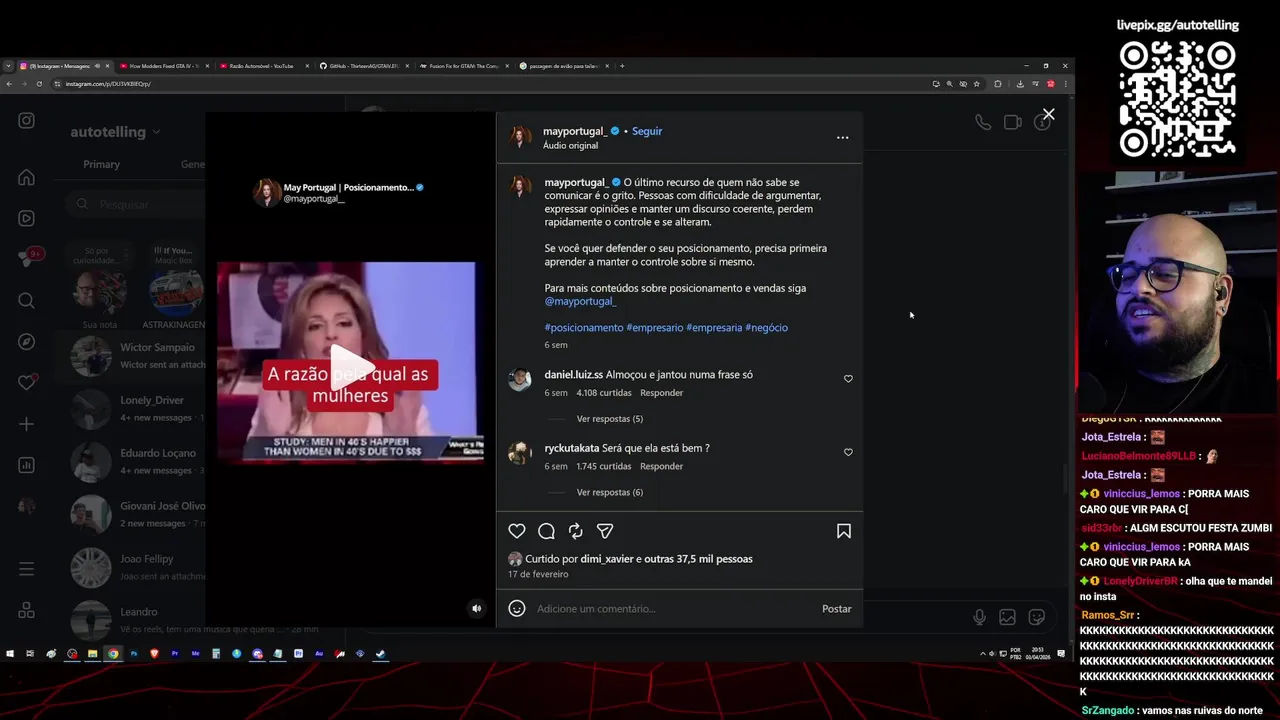Share the post via paper plane icon
Image resolution: width=1280 pixels, height=720 pixels.
click(605, 531)
